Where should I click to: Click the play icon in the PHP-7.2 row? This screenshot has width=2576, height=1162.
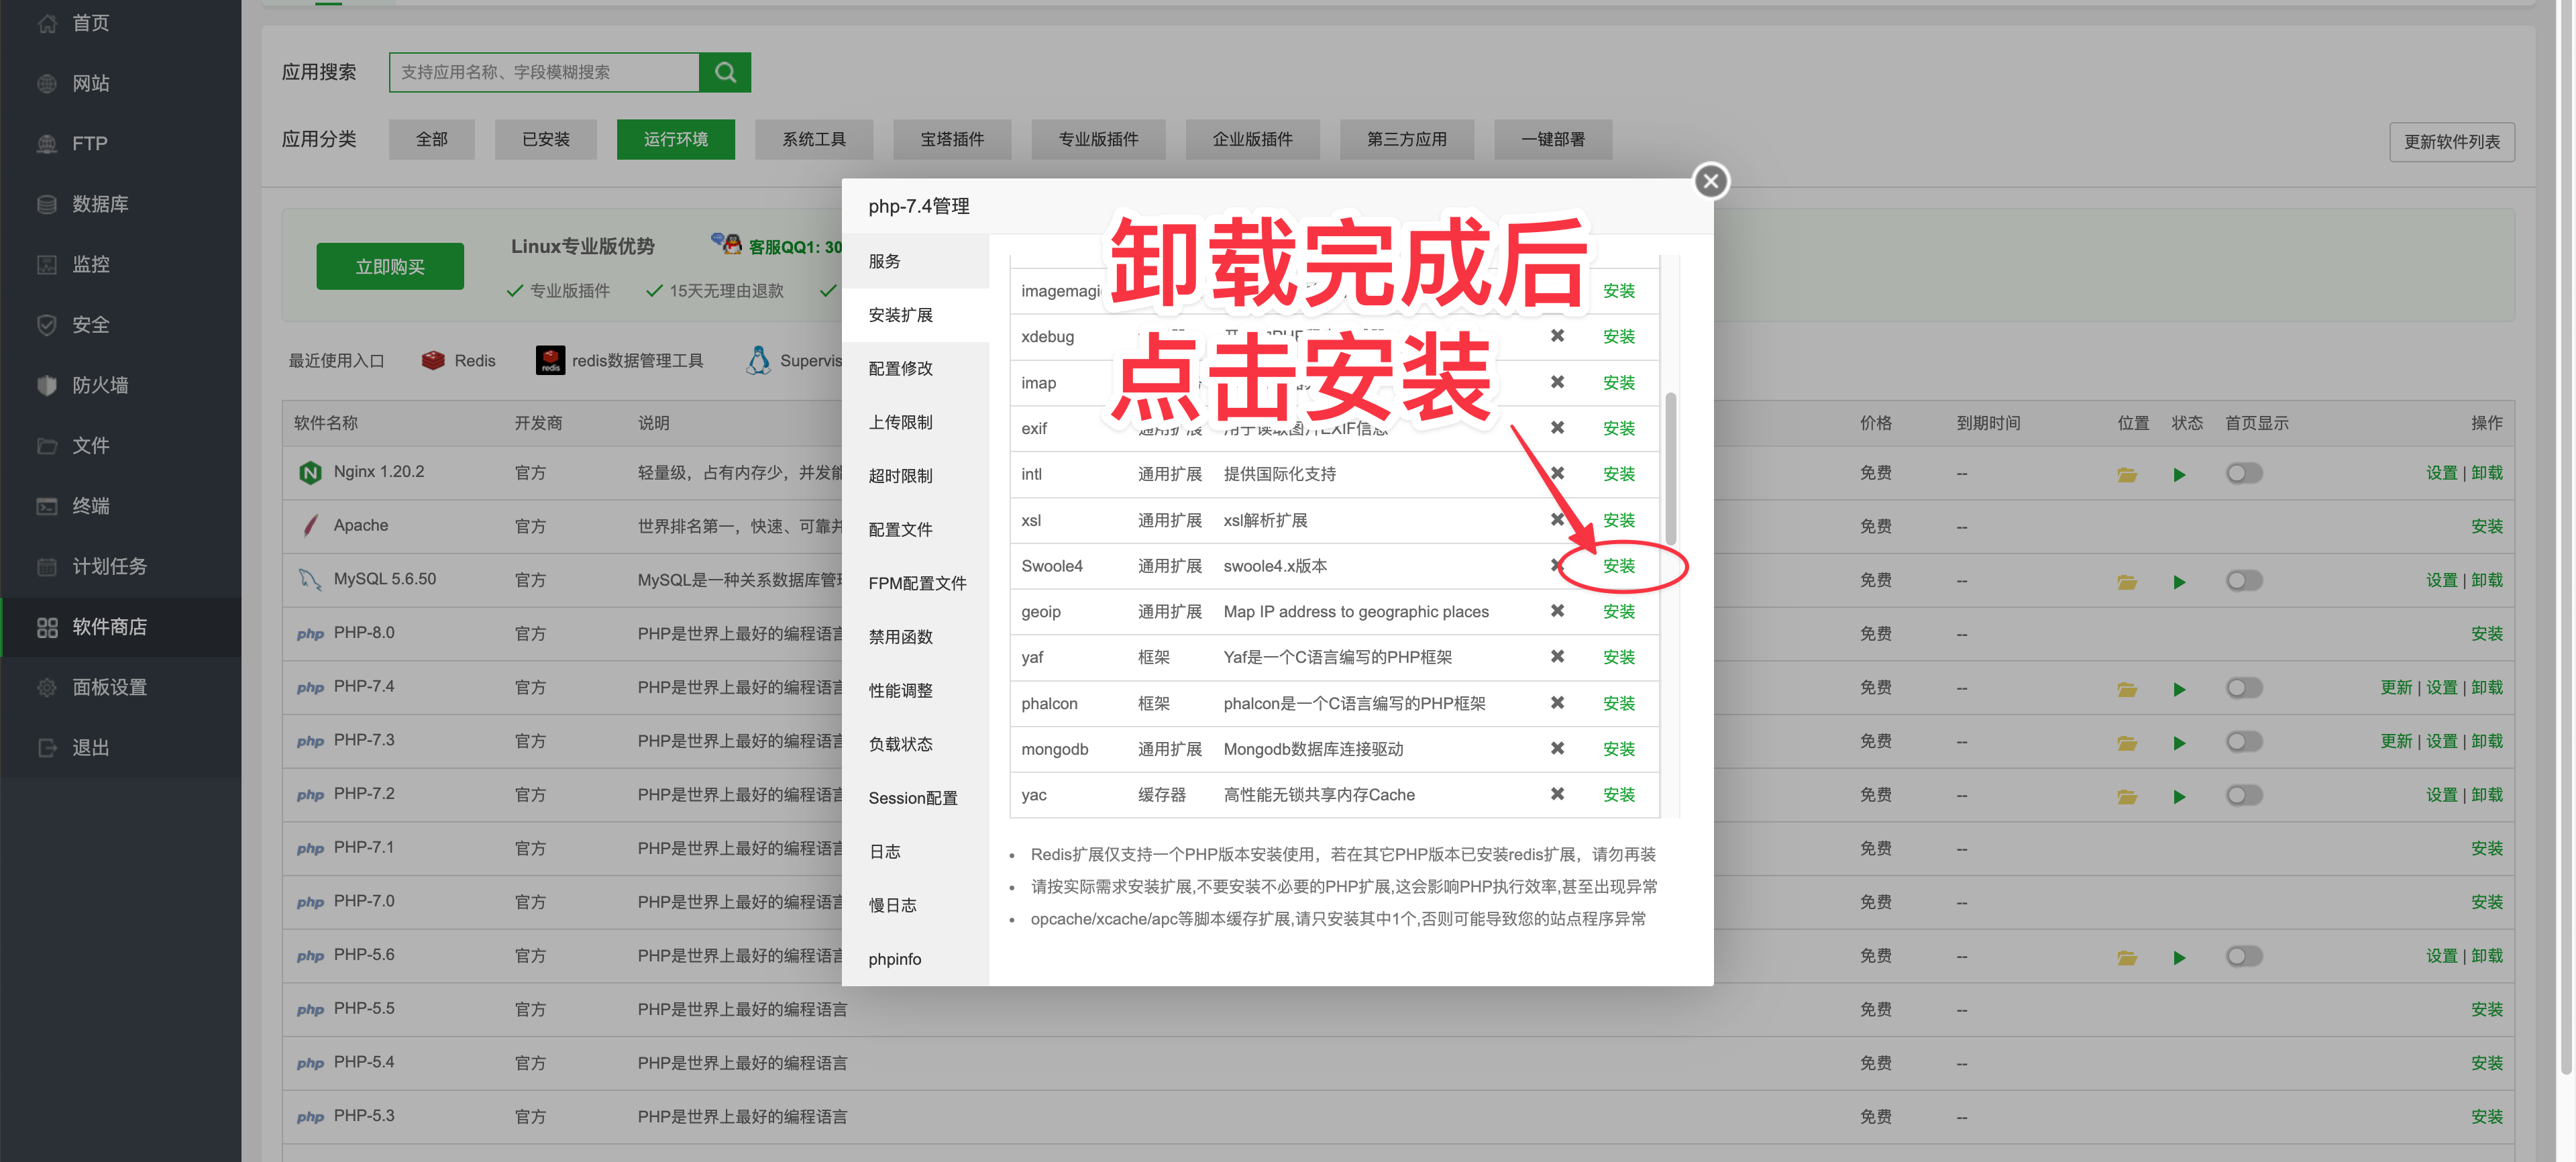tap(2179, 796)
